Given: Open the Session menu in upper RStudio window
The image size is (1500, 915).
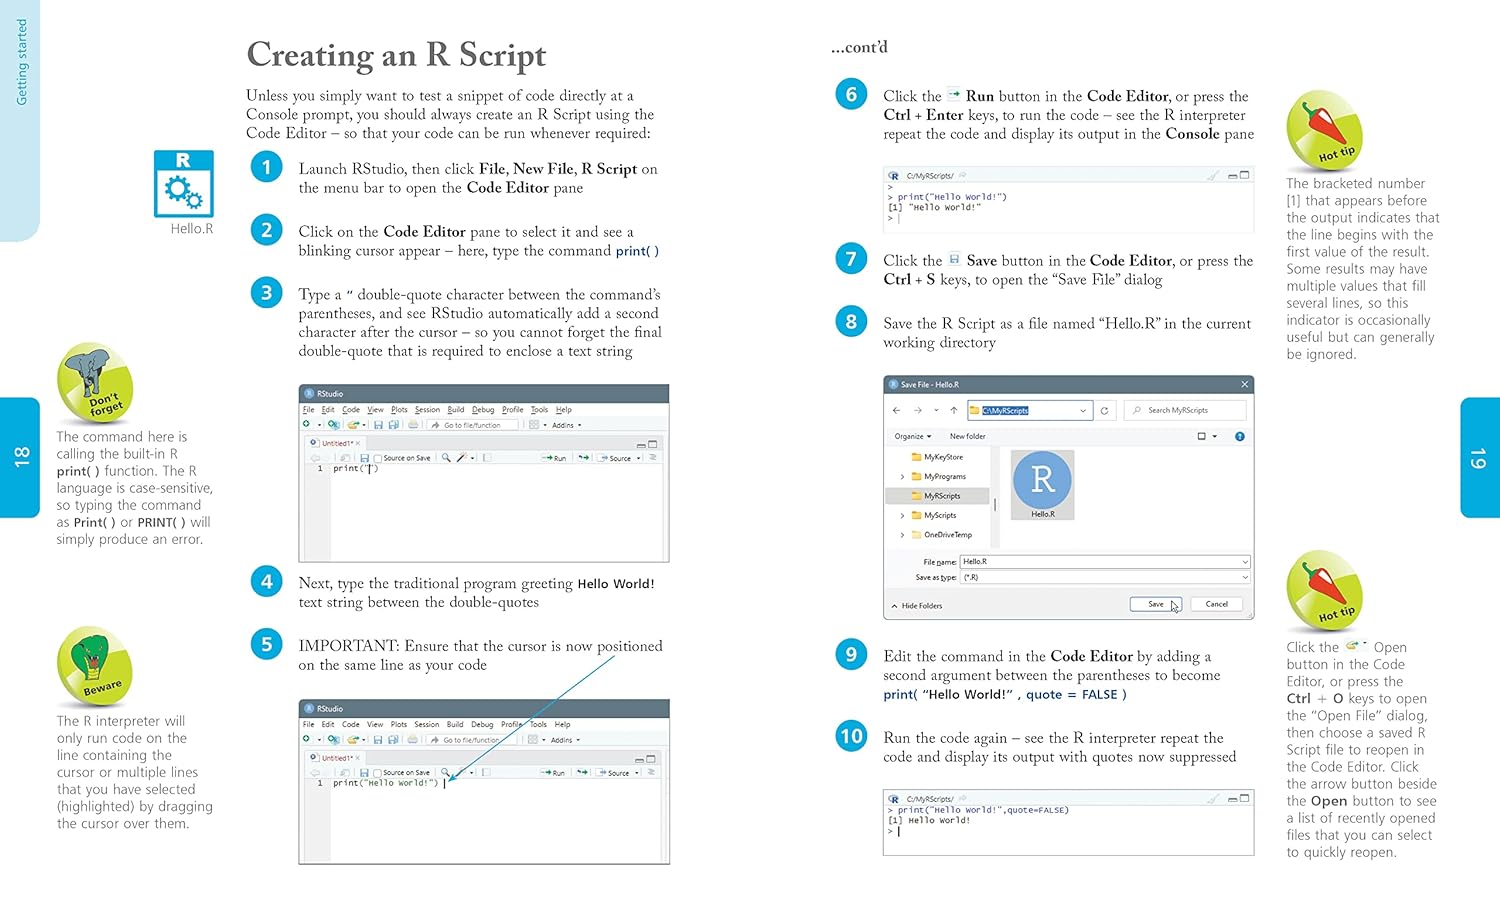Looking at the screenshot, I should click(x=427, y=410).
